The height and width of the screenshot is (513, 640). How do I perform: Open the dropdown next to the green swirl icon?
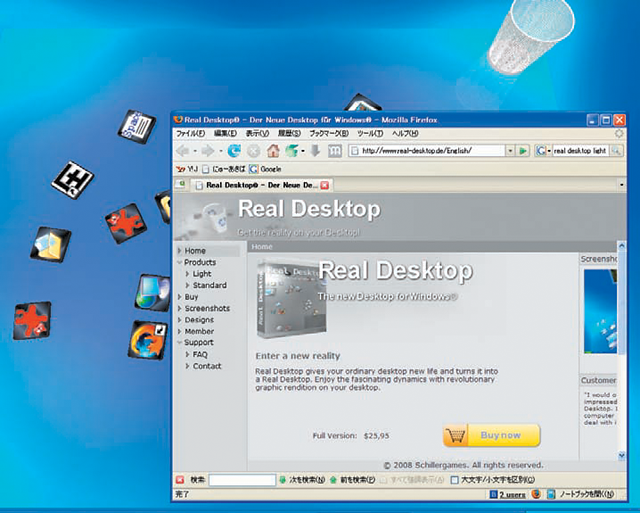pos(303,151)
